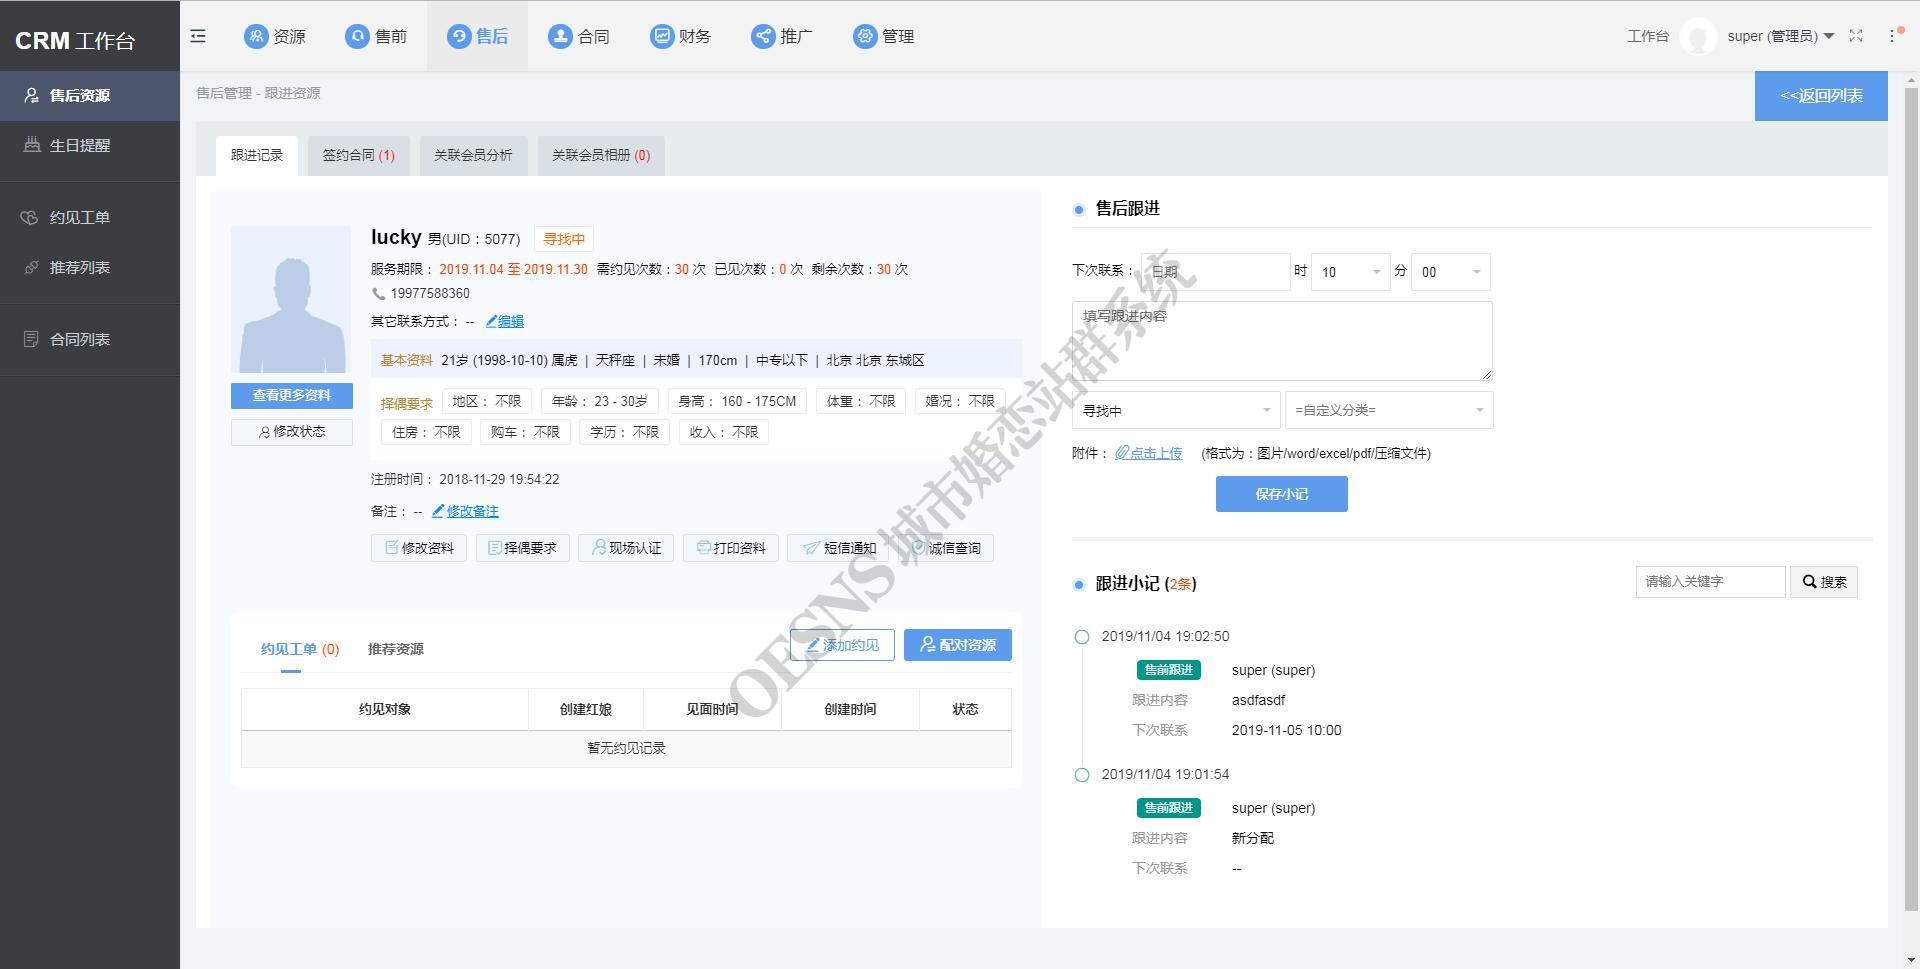Click the 2019/11/04 19:02:50 timeline entry marker
Screen dimensions: 1920x969
1081,637
